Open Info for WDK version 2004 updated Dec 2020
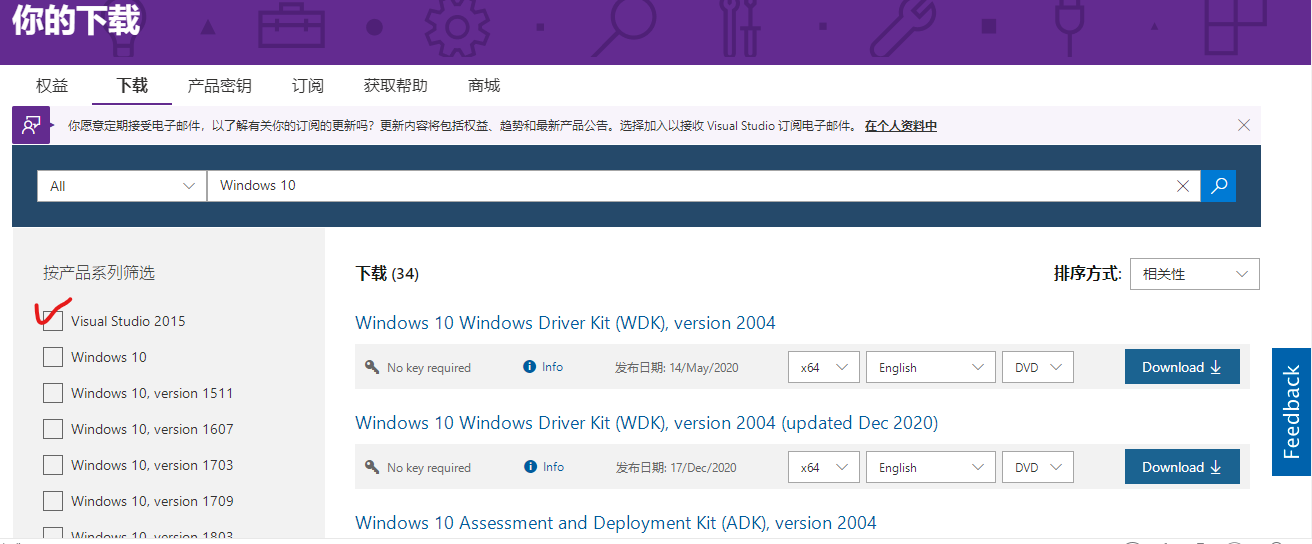The width and height of the screenshot is (1312, 544). pyautogui.click(x=543, y=467)
